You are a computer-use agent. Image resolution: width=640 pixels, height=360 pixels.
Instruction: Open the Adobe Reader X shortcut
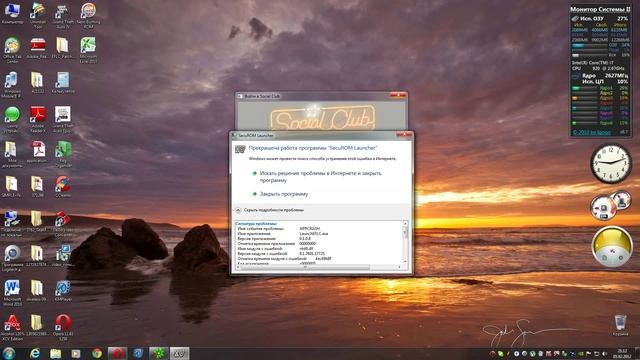(x=38, y=119)
